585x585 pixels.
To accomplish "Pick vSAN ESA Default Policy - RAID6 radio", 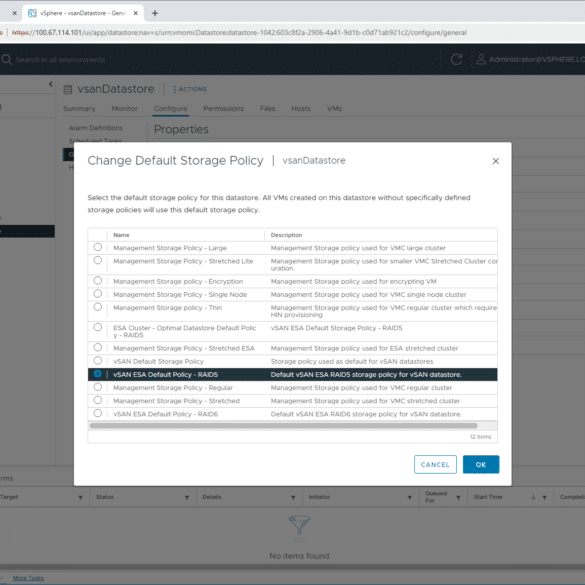I will [x=98, y=413].
